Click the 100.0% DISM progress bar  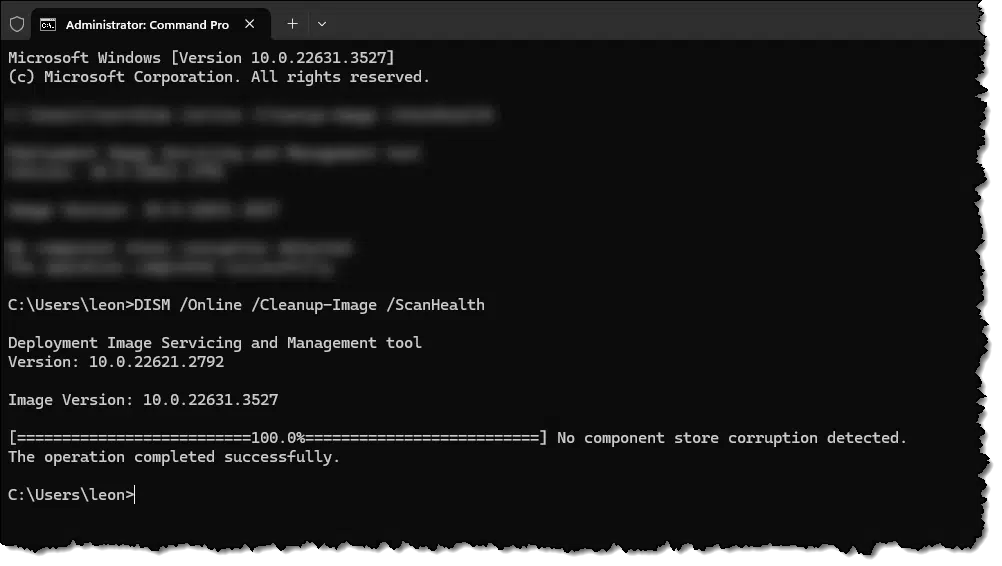click(278, 438)
